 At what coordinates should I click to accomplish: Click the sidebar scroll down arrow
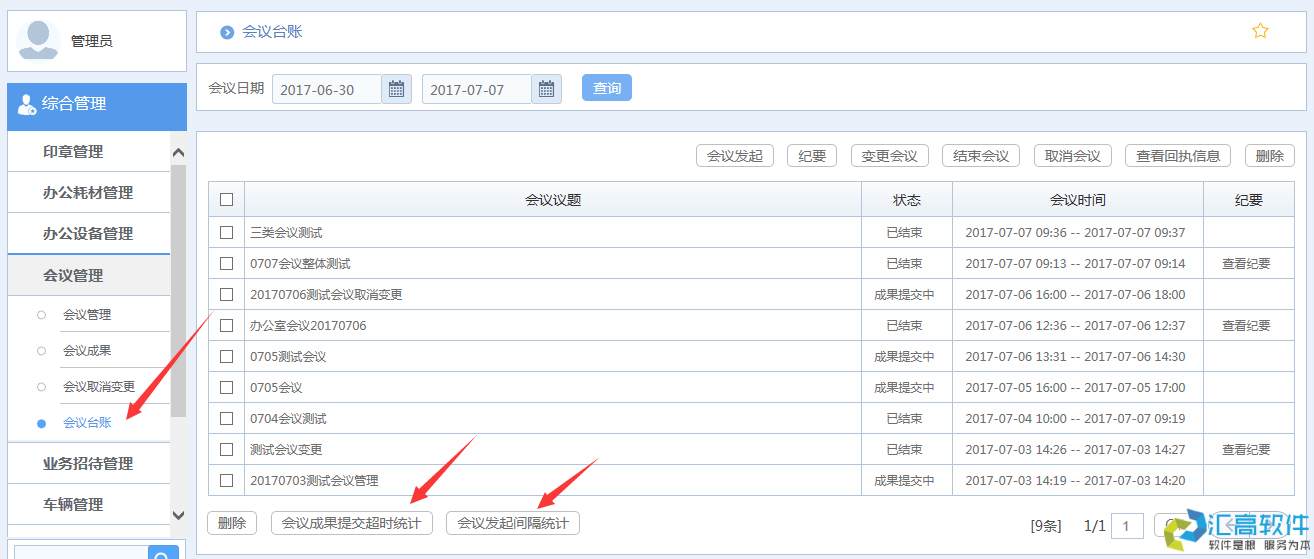pos(179,515)
